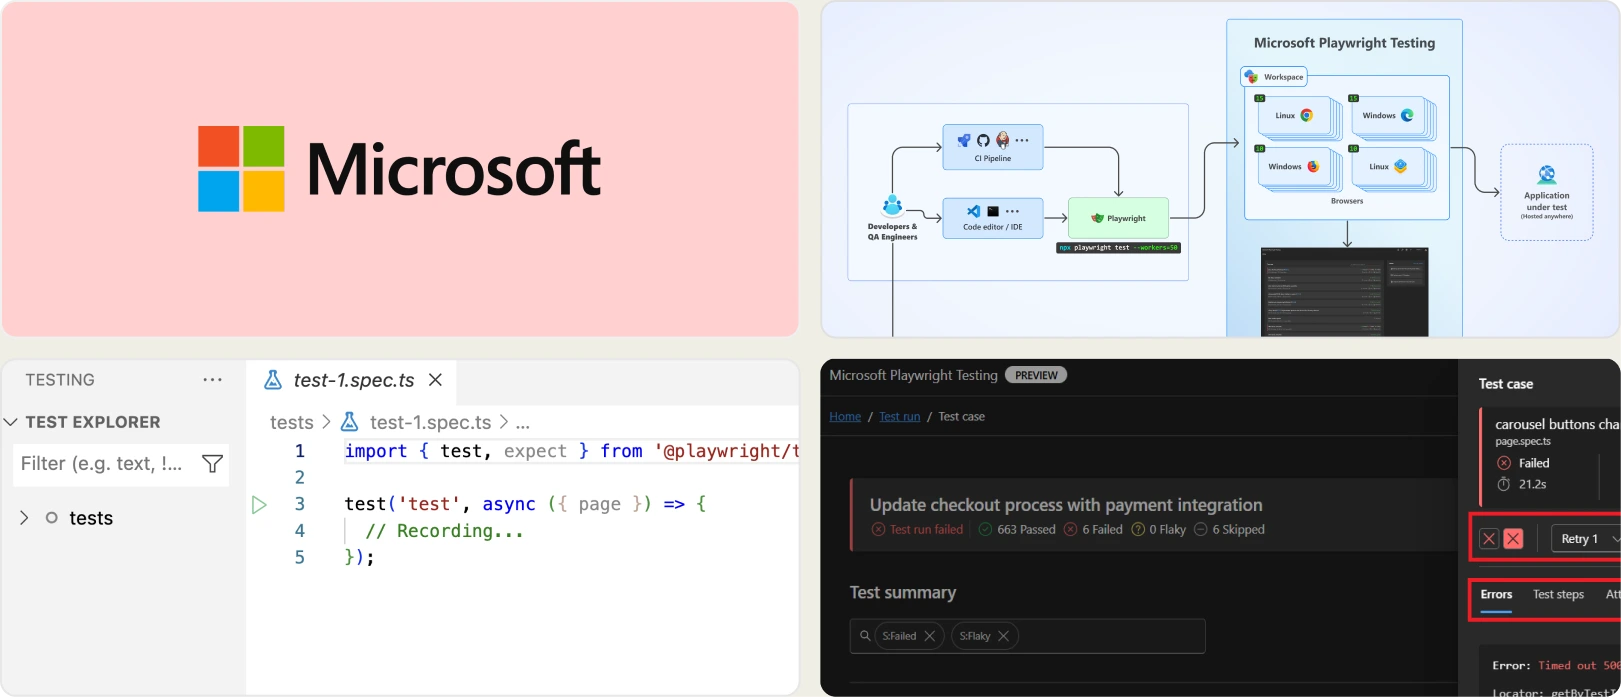Click the Test case breadcrumb text

961,416
